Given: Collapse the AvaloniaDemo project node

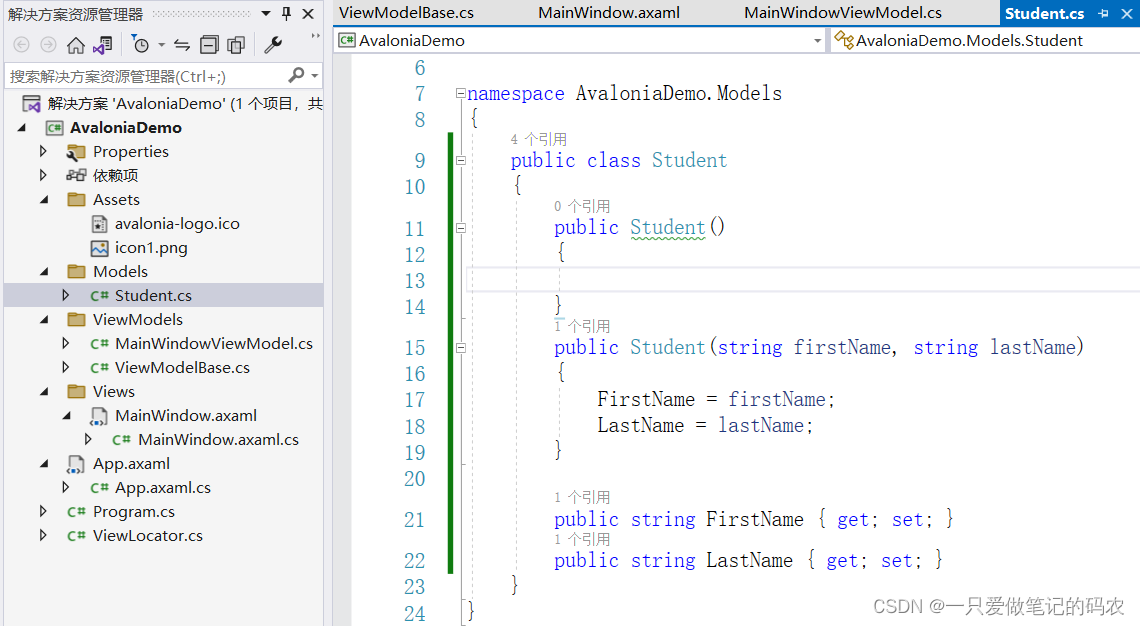Looking at the screenshot, I should click(22, 128).
